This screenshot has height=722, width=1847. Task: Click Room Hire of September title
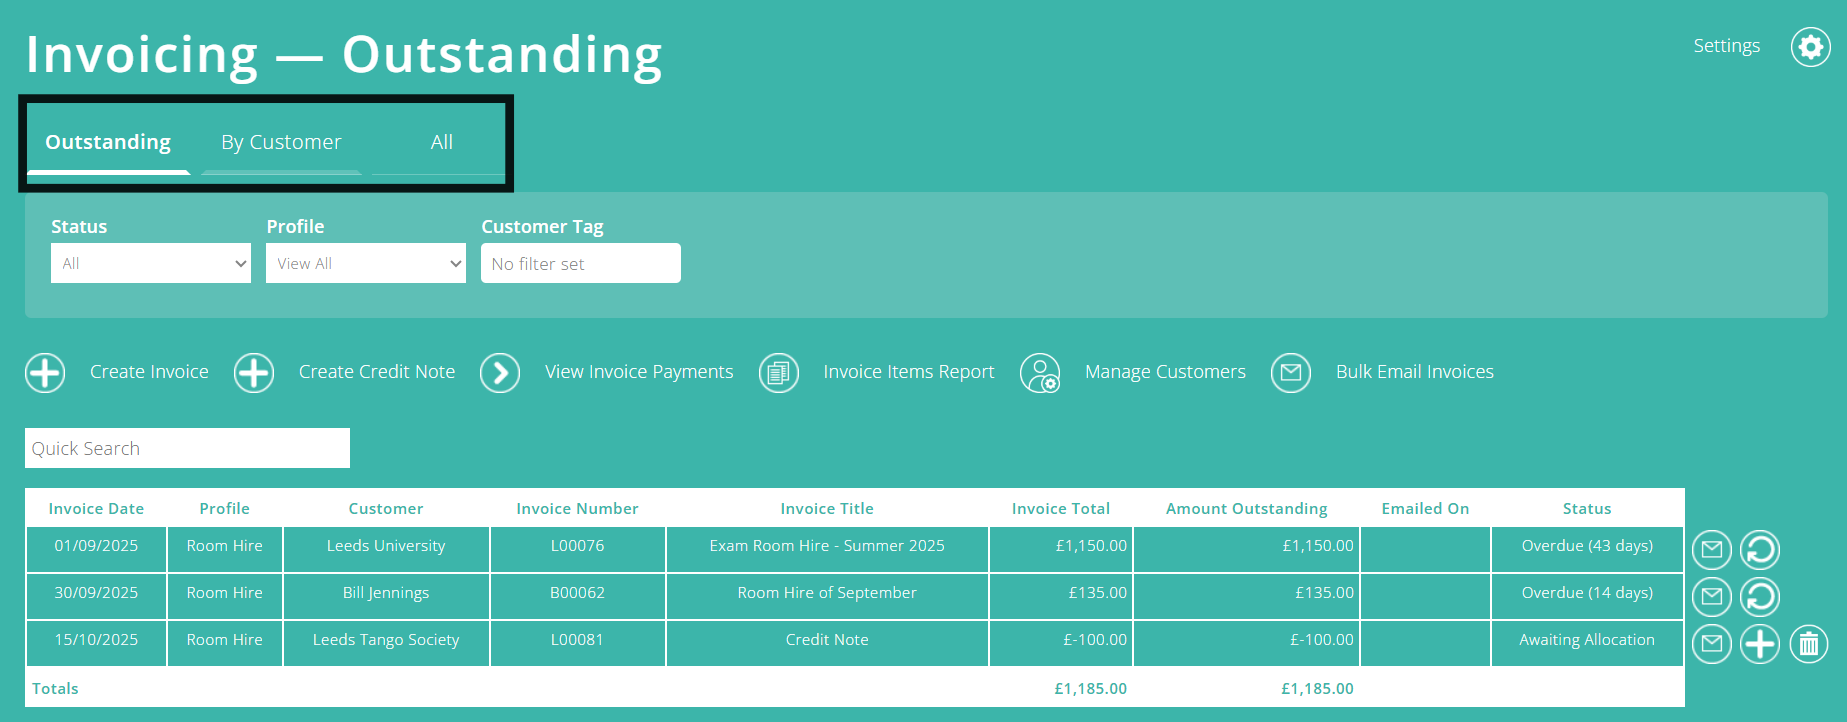827,593
